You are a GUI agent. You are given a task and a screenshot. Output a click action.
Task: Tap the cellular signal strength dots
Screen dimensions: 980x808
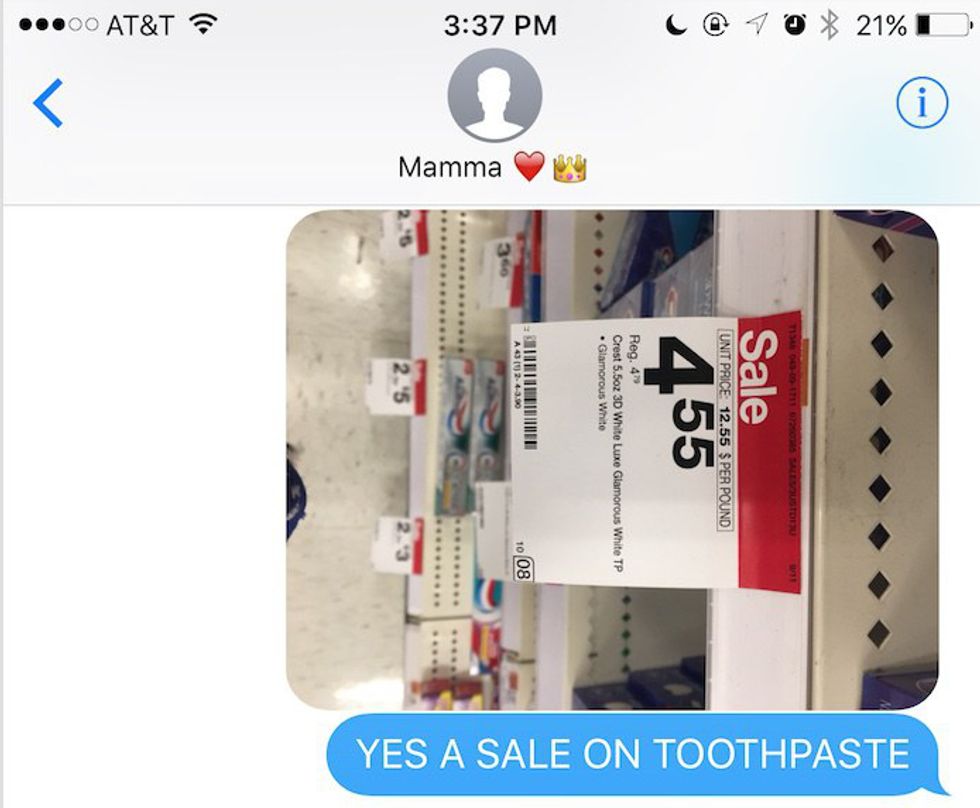(59, 25)
